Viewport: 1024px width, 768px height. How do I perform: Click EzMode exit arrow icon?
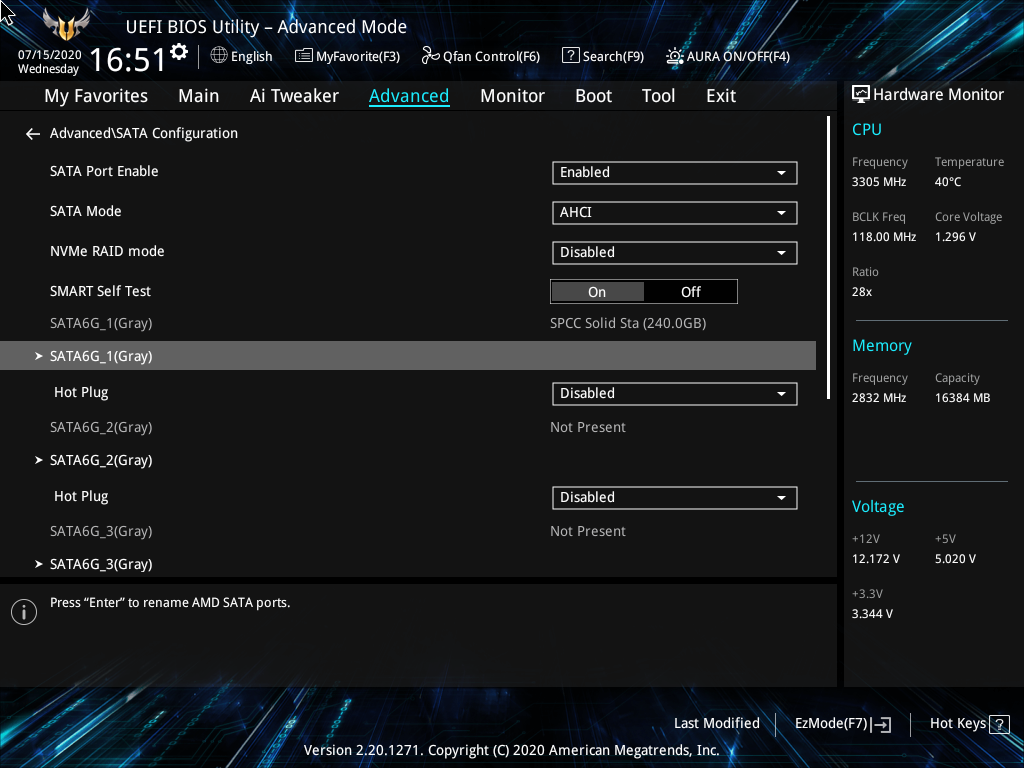click(x=881, y=724)
